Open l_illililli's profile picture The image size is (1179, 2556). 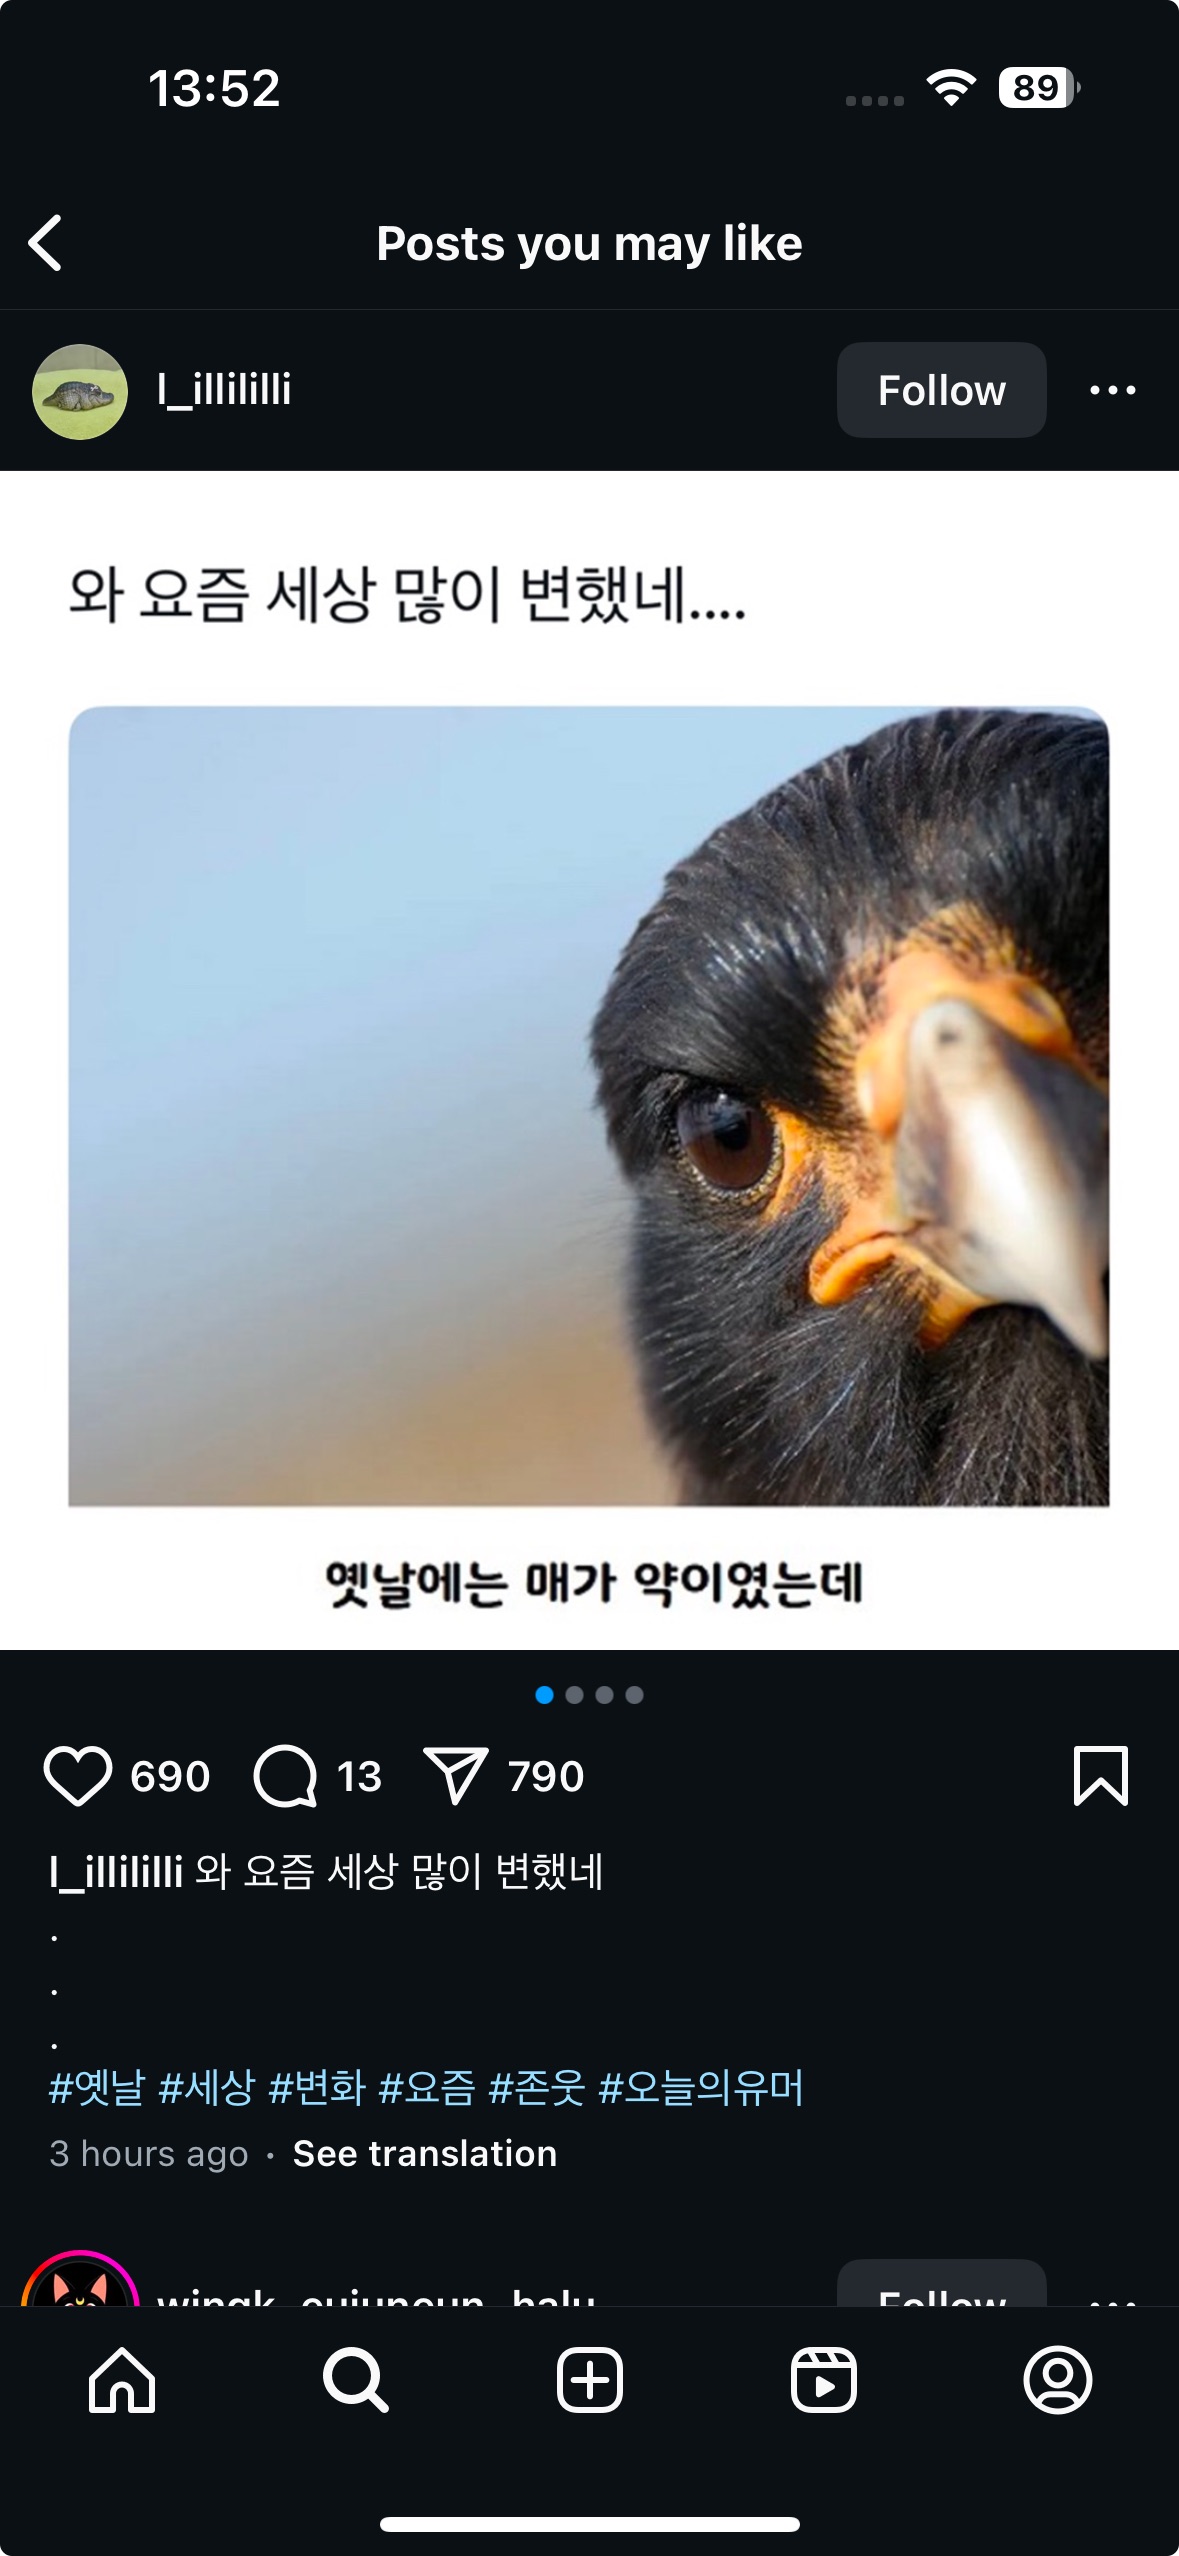(x=80, y=391)
